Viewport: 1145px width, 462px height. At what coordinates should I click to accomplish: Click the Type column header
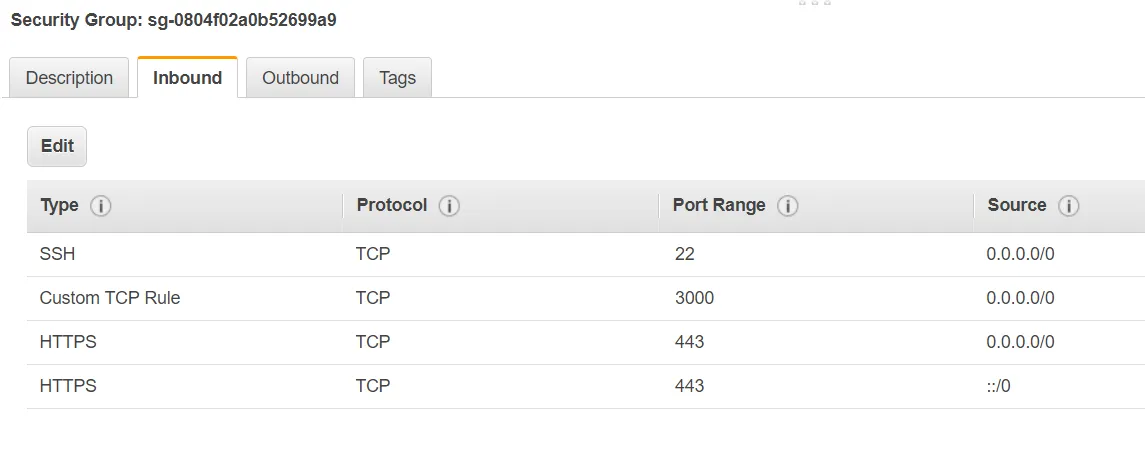(x=59, y=205)
